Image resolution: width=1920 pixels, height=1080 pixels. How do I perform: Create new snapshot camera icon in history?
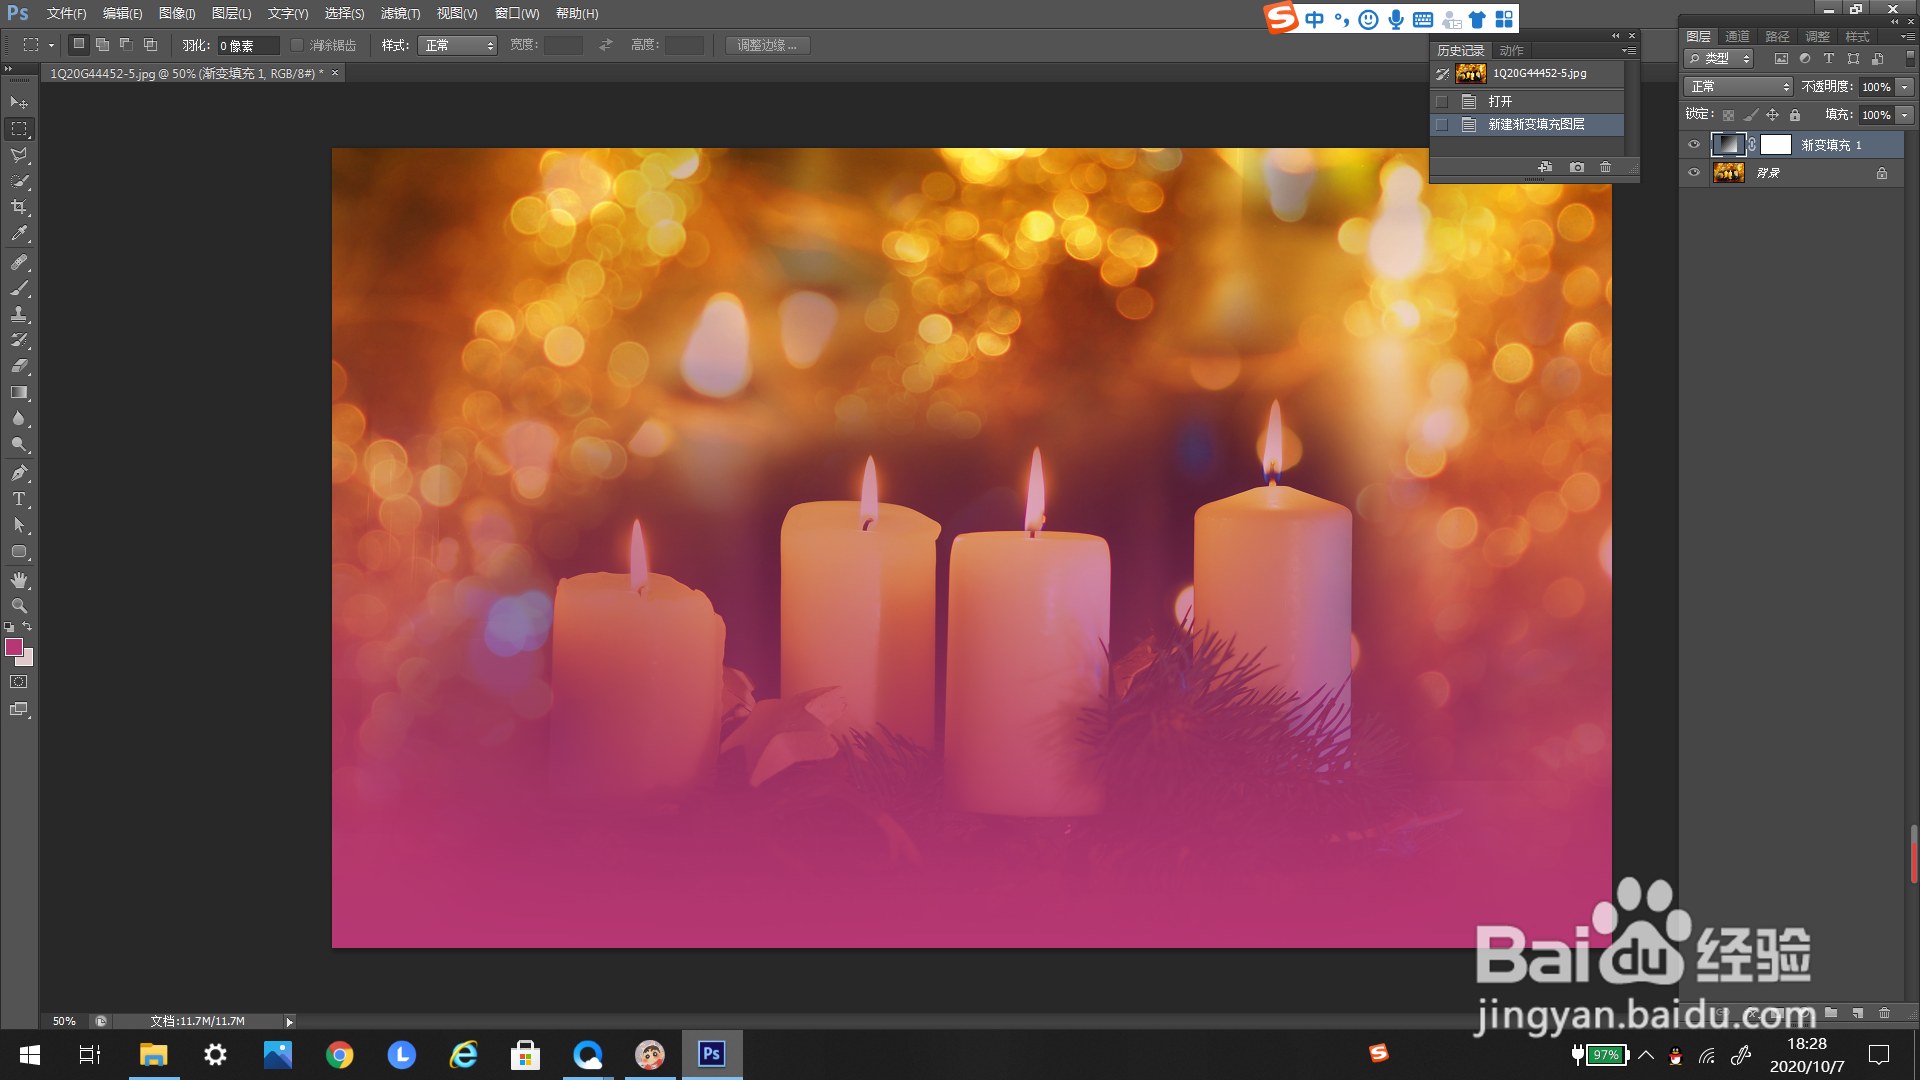tap(1577, 167)
